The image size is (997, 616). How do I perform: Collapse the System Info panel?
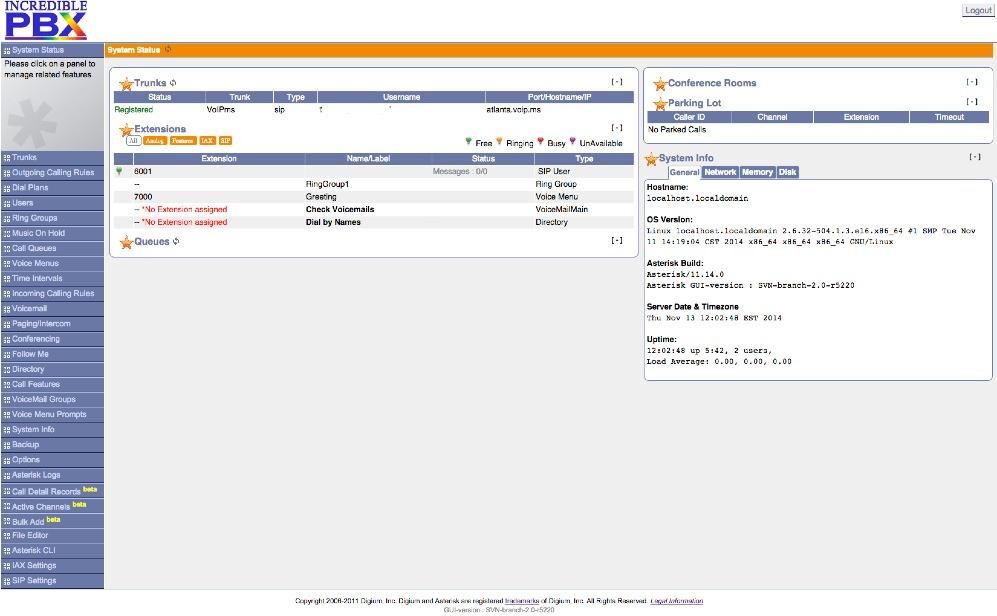[x=975, y=157]
